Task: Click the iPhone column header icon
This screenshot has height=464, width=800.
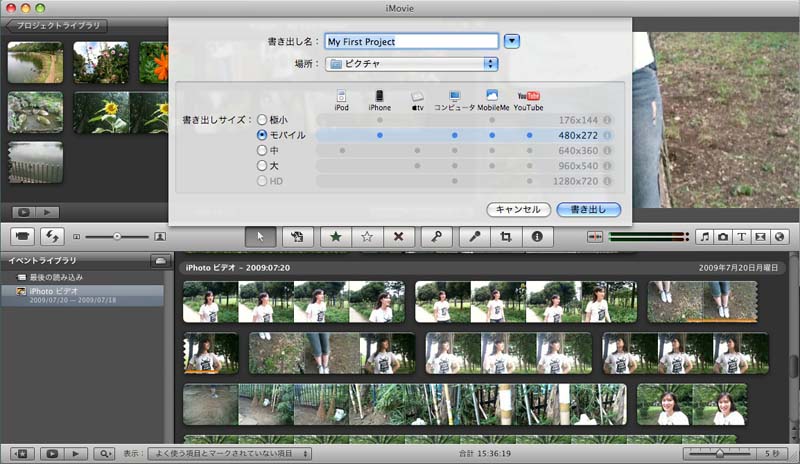Action: [x=380, y=95]
